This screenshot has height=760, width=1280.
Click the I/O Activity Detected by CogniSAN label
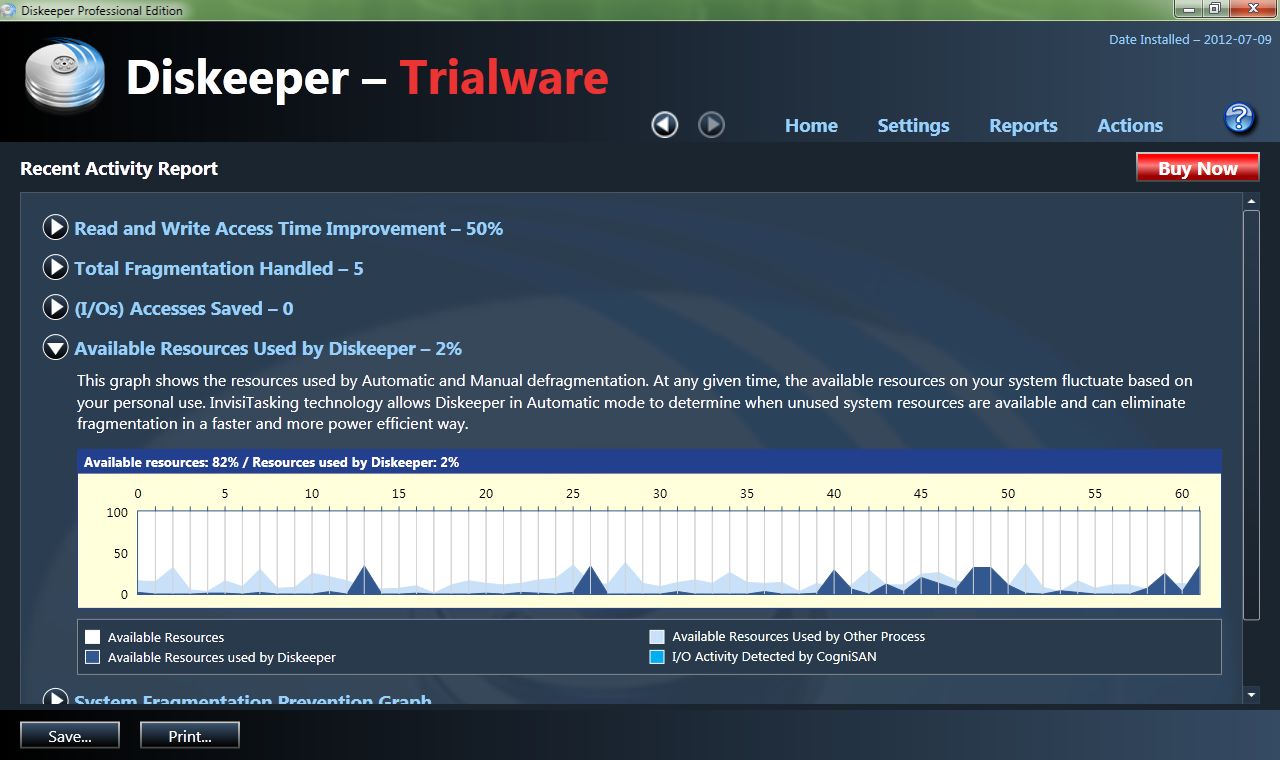point(775,657)
